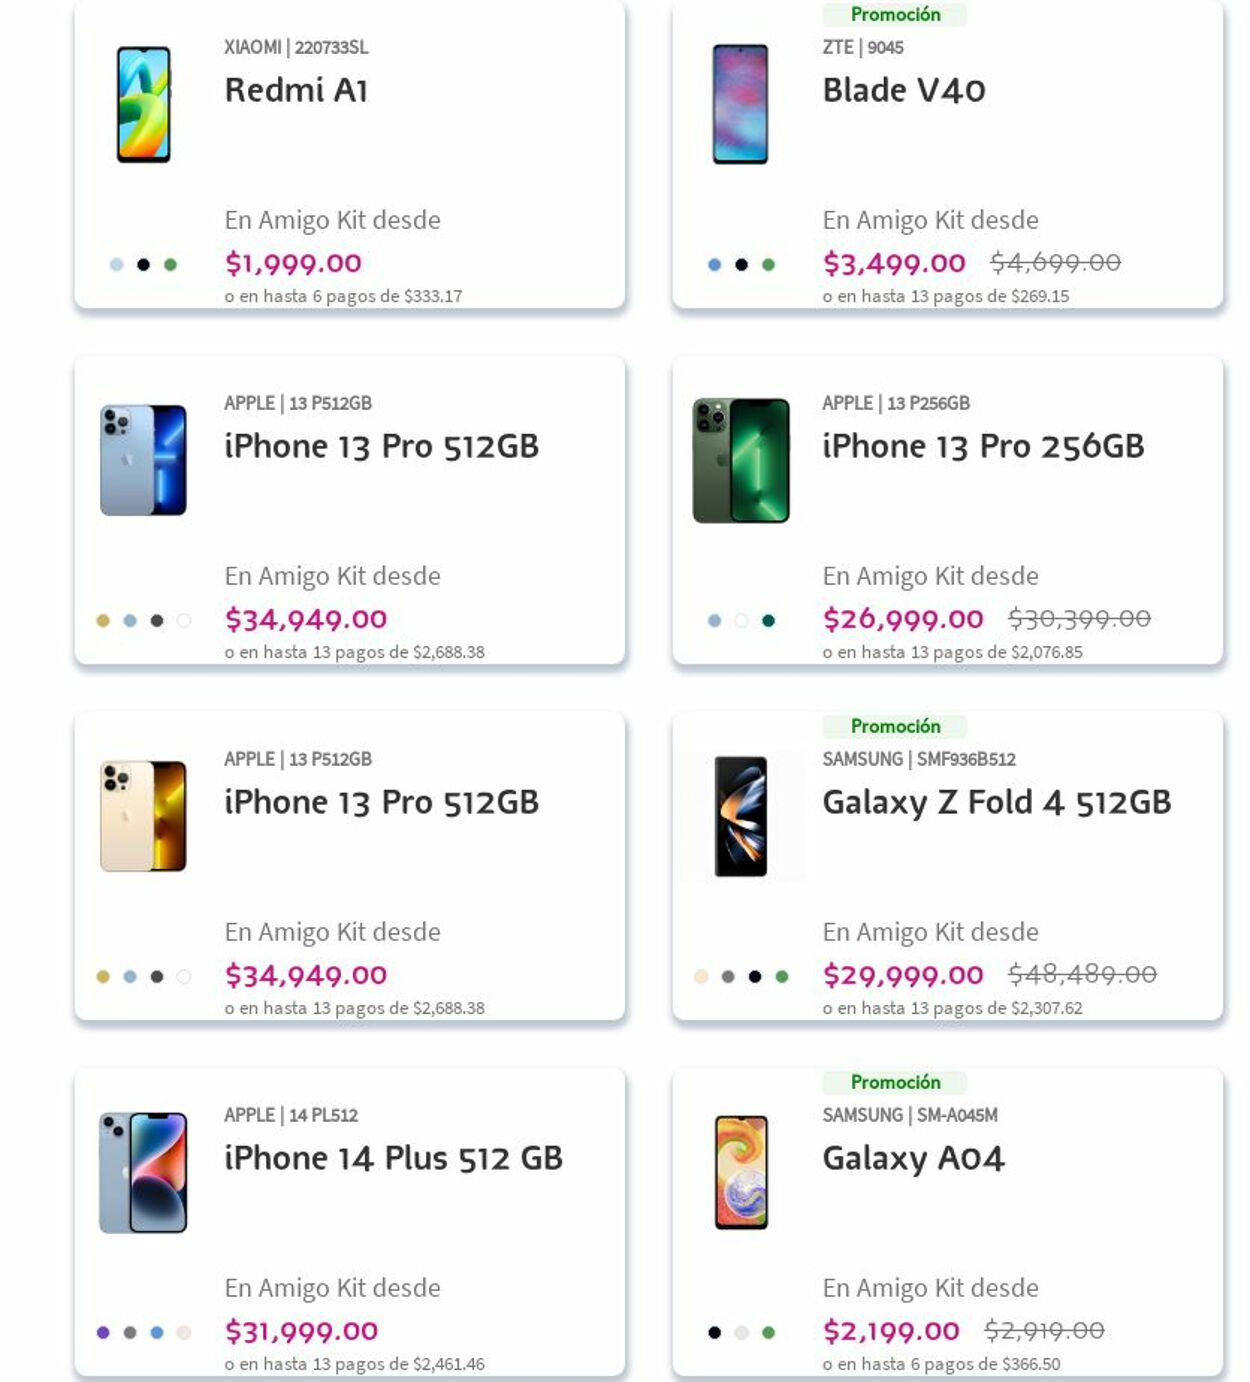Viewport: 1250px width, 1382px height.
Task: Click the green iPhone 13 Pro 256GB image
Action: [x=741, y=460]
